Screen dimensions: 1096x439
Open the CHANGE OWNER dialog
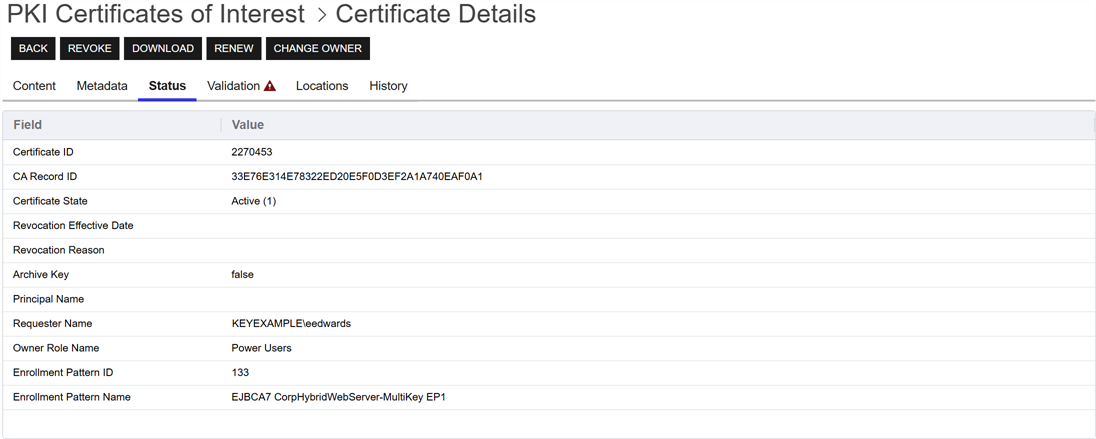[318, 48]
